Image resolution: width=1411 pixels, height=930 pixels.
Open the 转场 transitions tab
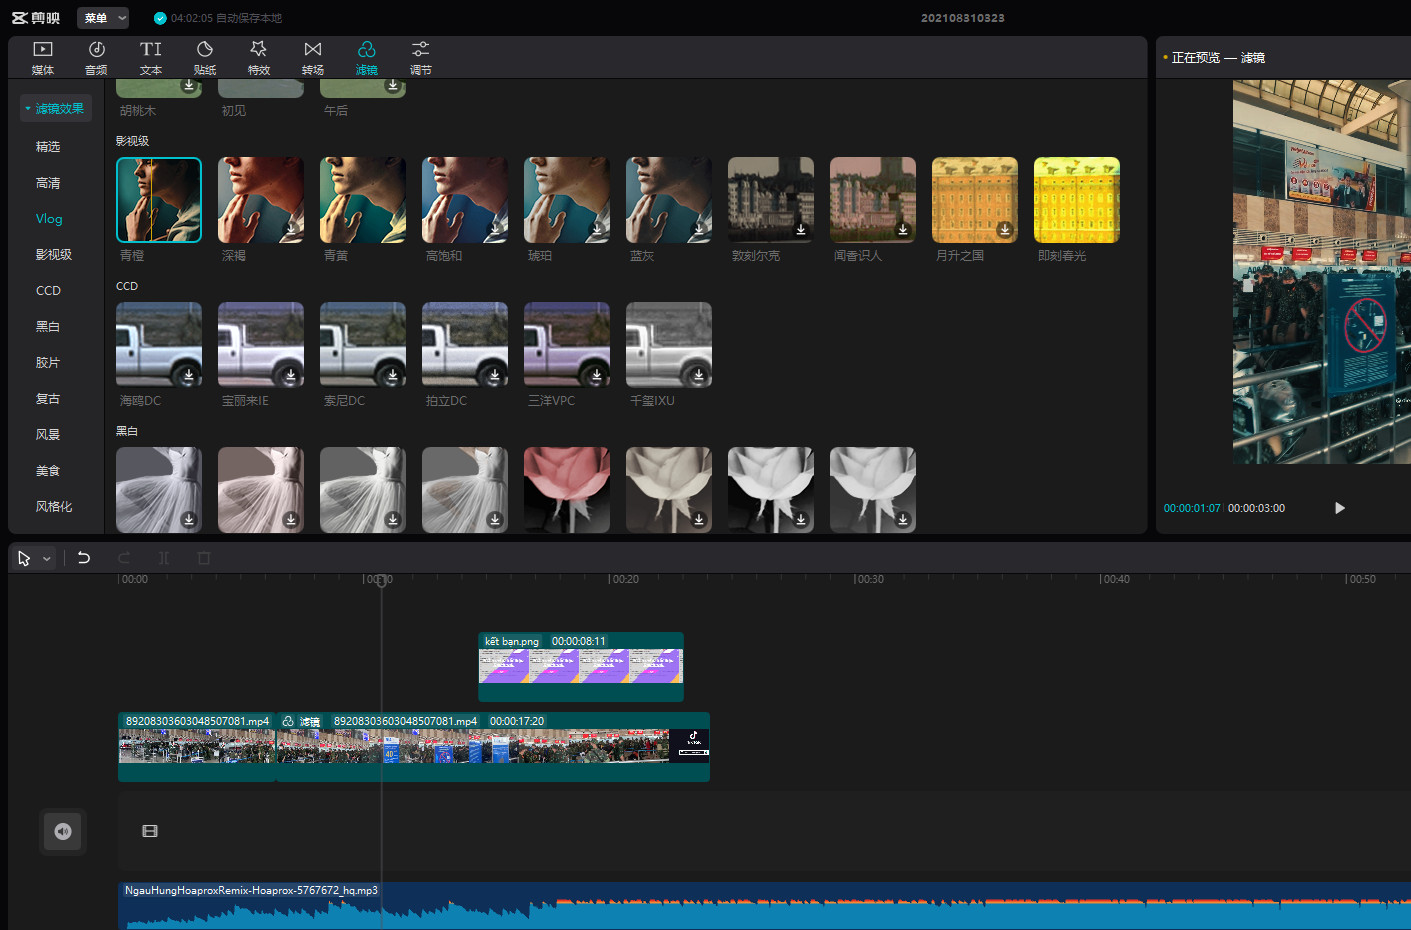(313, 57)
